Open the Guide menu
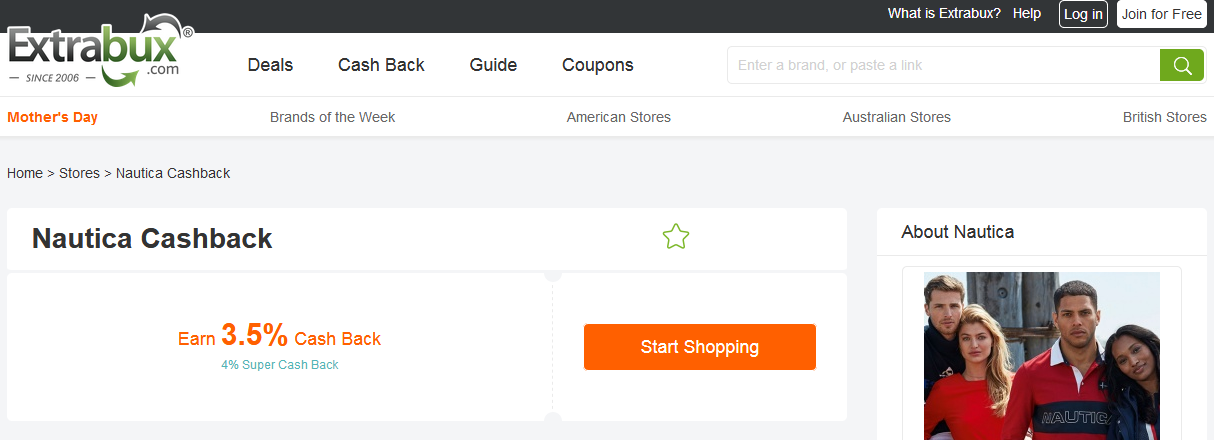 (493, 65)
